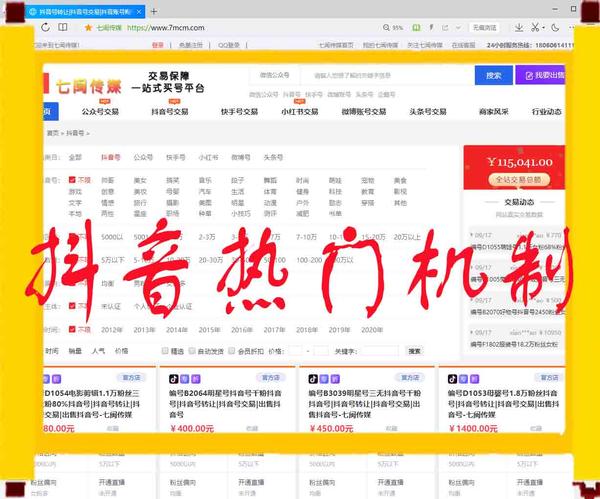
Task: Click the blue 搜索 search button
Action: (494, 75)
